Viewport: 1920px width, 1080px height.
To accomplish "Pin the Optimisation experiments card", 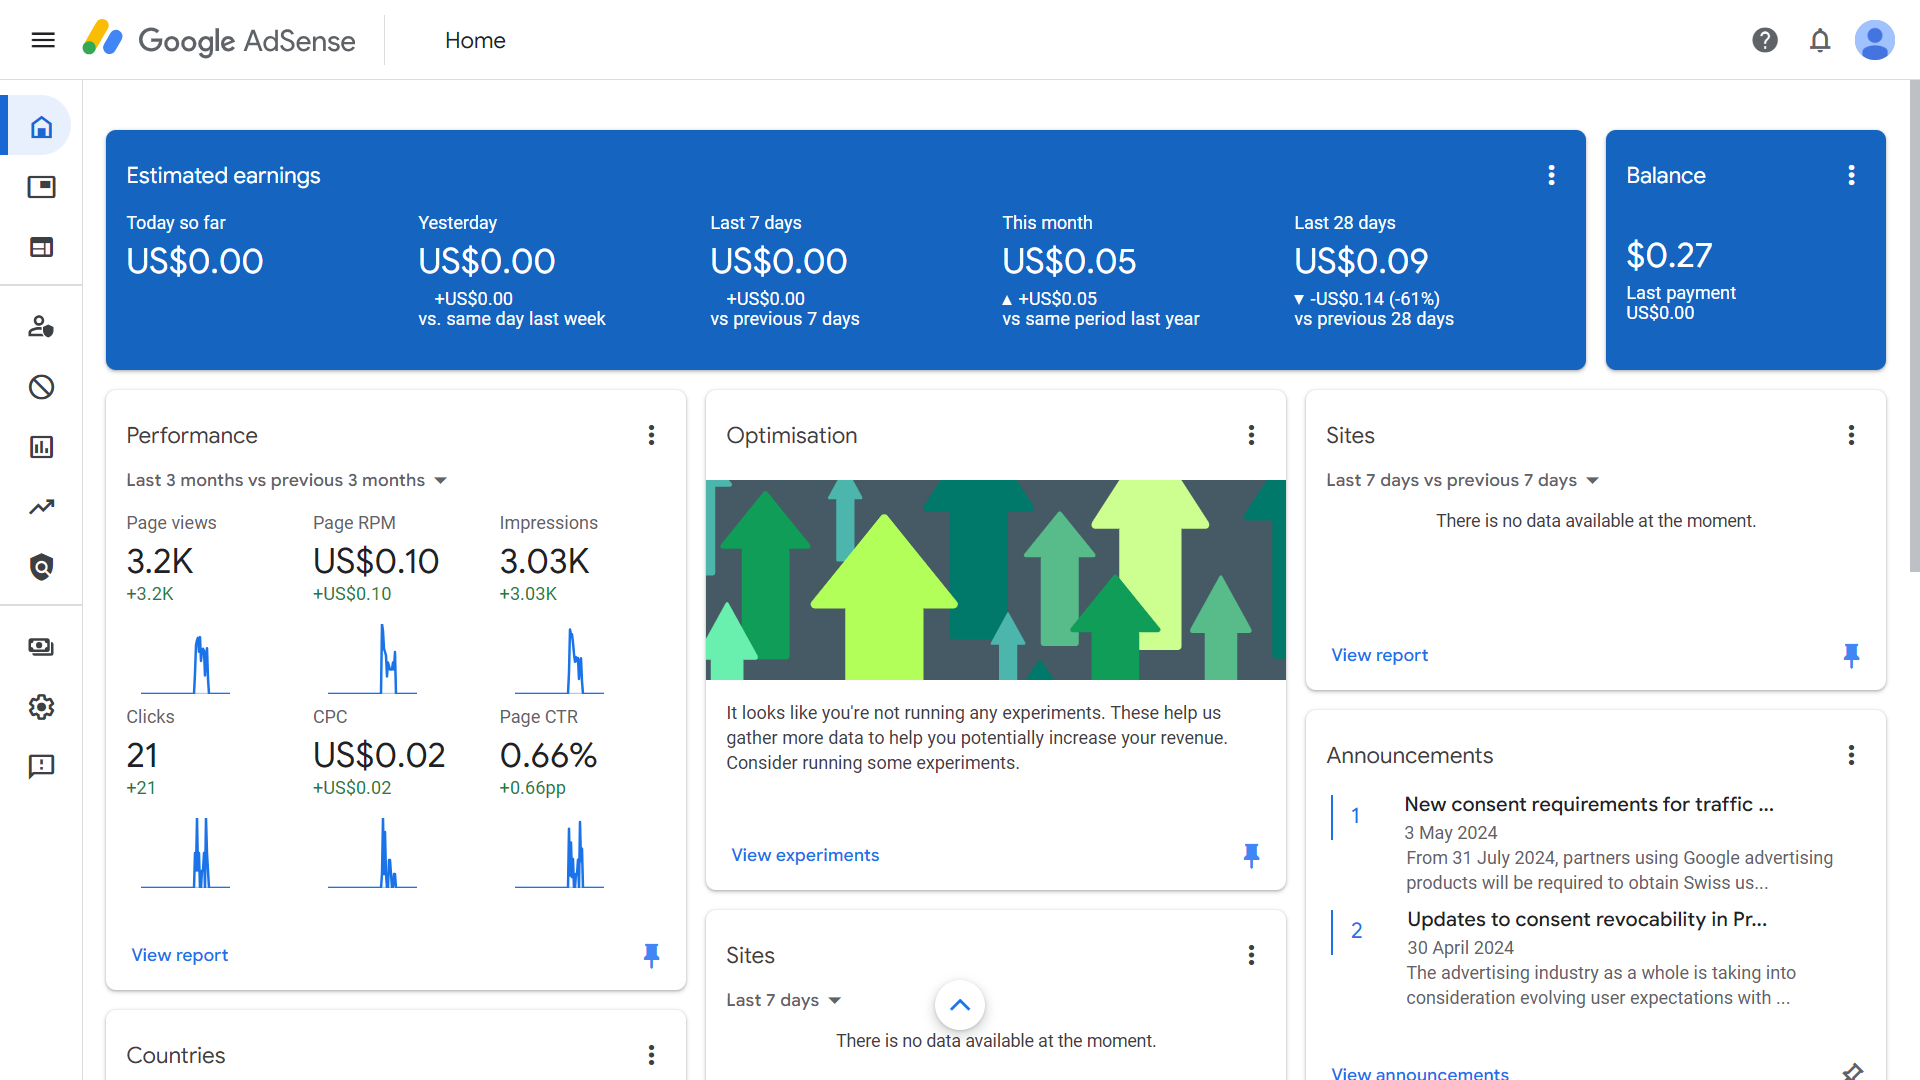I will (x=1251, y=855).
